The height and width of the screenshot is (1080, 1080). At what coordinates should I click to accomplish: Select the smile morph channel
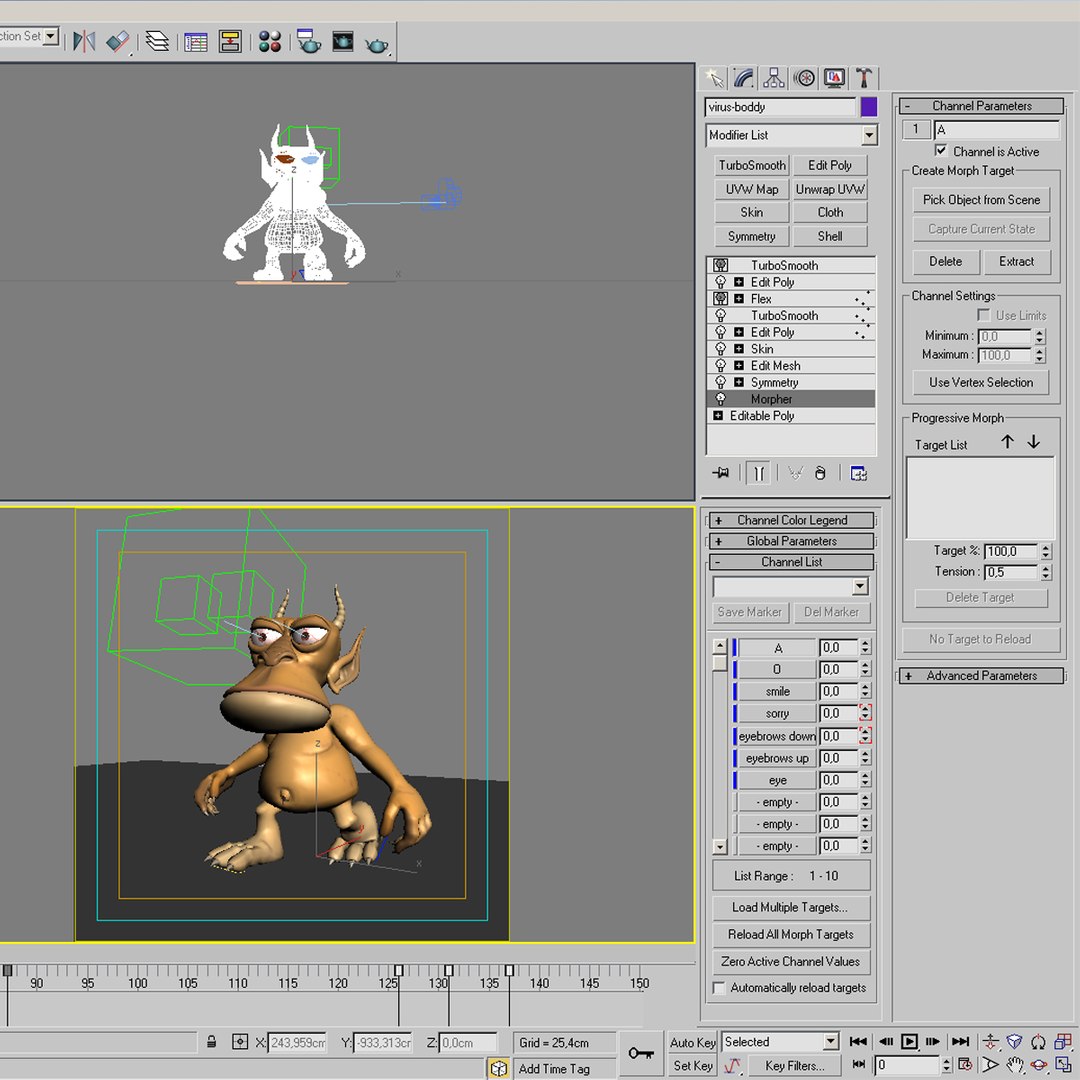[x=777, y=692]
